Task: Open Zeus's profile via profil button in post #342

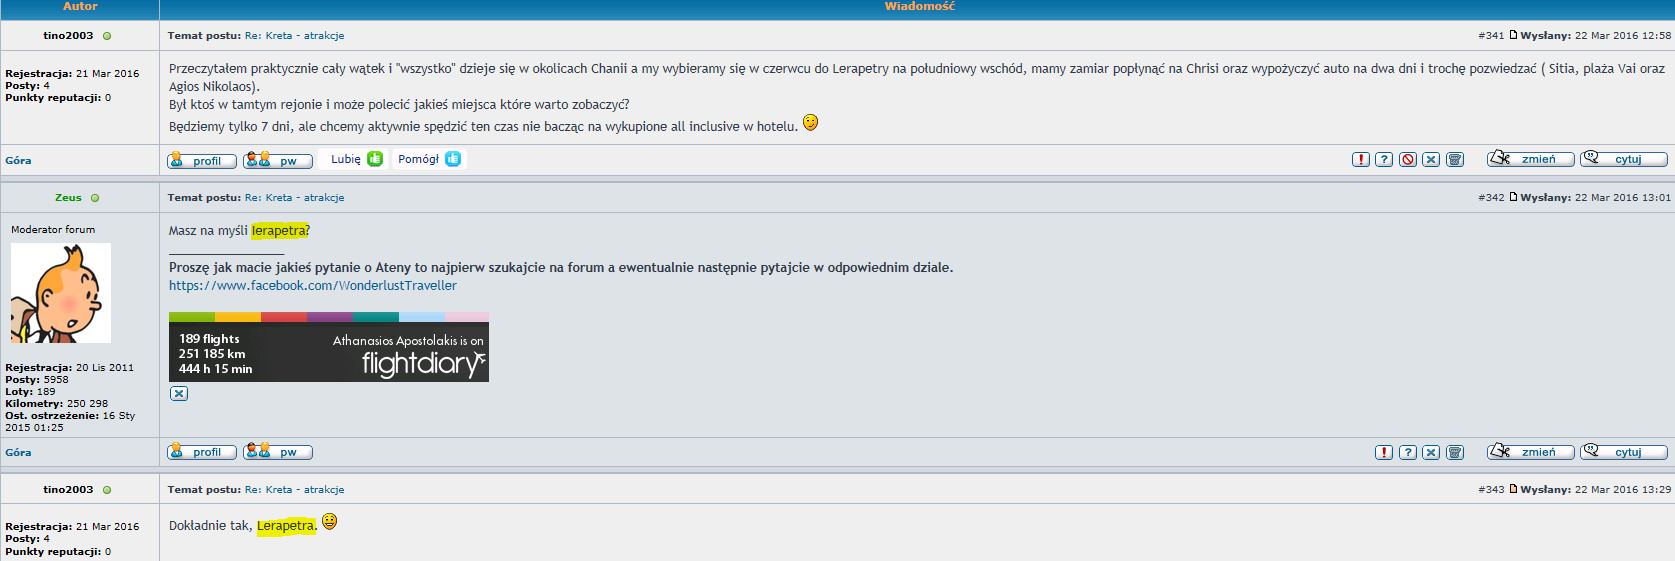Action: click(202, 452)
